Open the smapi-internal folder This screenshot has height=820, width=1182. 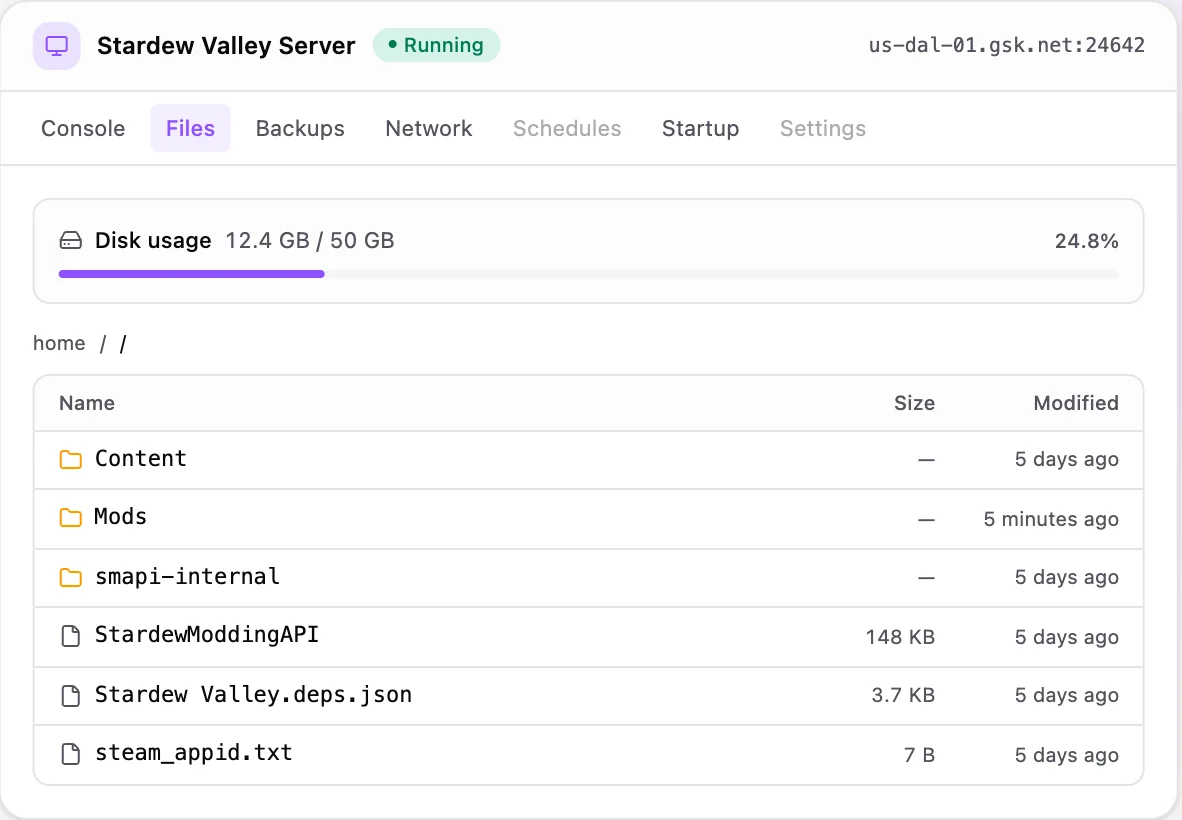click(187, 577)
